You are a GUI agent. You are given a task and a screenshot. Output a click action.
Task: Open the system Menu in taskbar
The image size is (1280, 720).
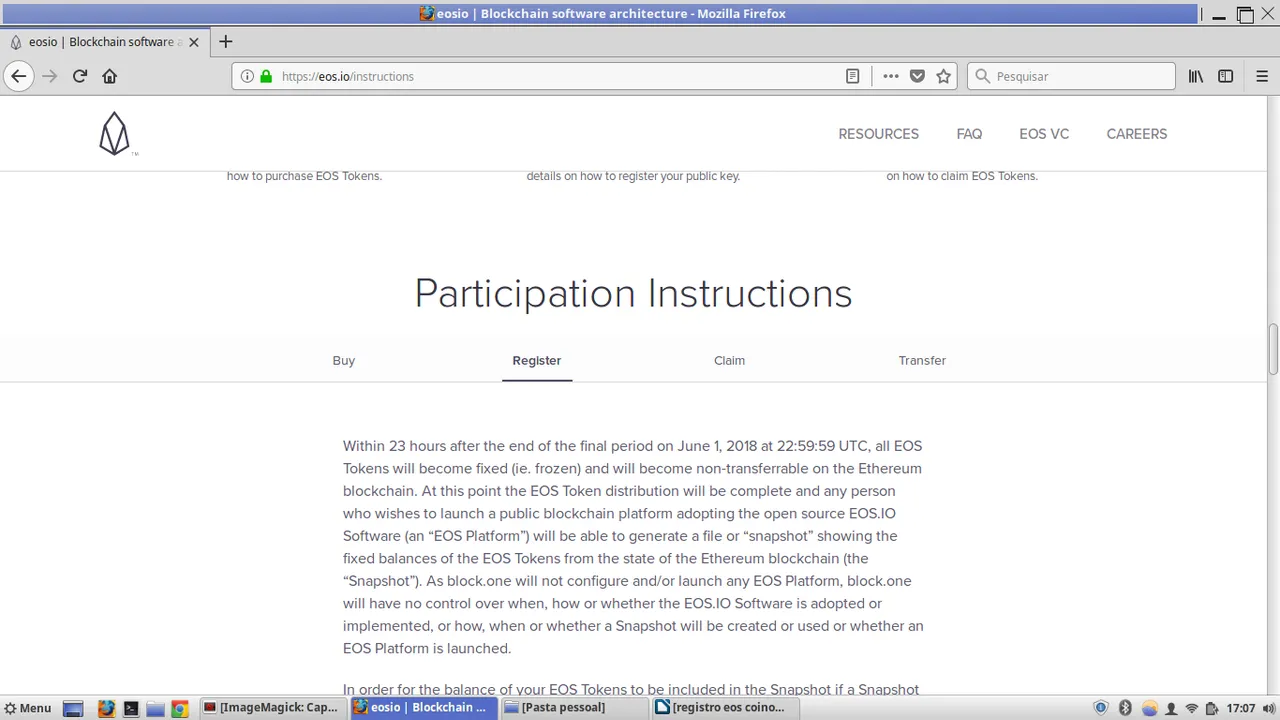pyautogui.click(x=27, y=707)
